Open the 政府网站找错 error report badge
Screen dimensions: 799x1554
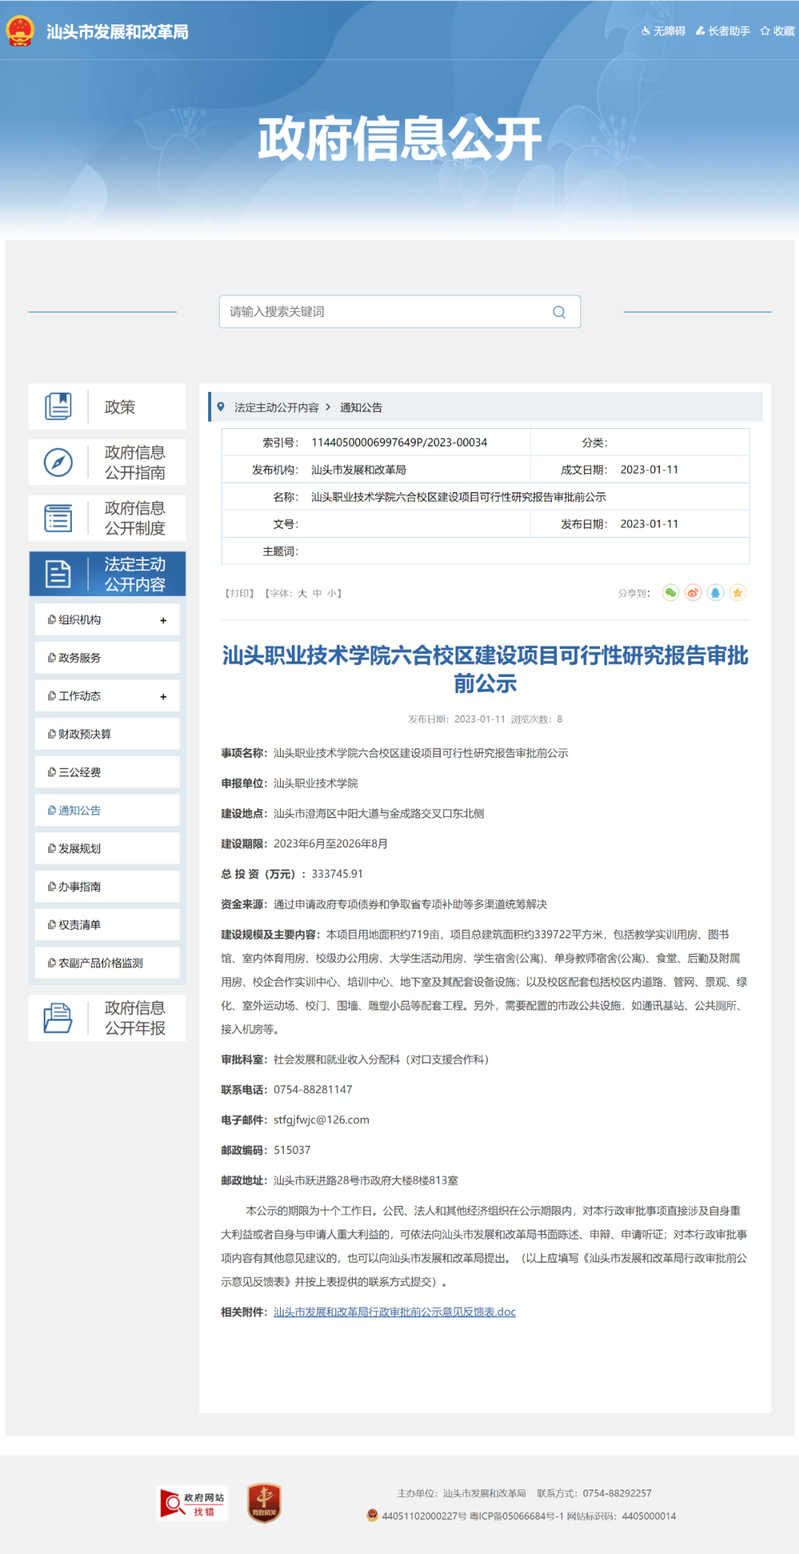pyautogui.click(x=192, y=1503)
